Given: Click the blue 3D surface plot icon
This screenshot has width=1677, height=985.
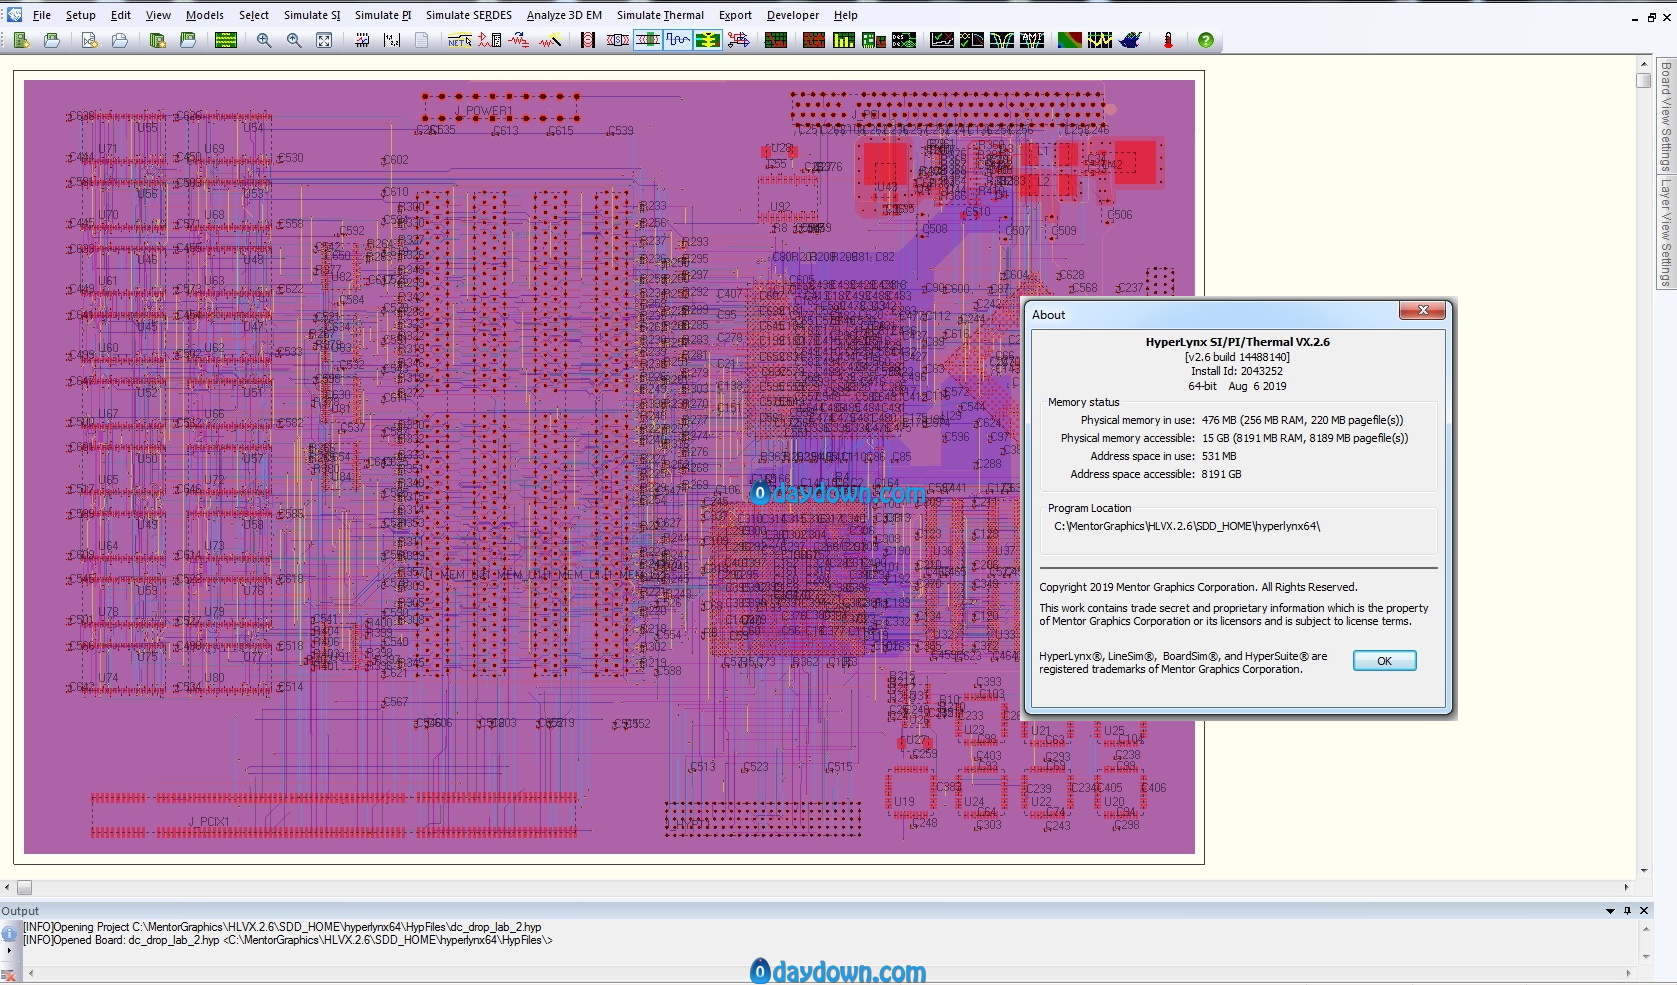Looking at the screenshot, I should click(1131, 40).
